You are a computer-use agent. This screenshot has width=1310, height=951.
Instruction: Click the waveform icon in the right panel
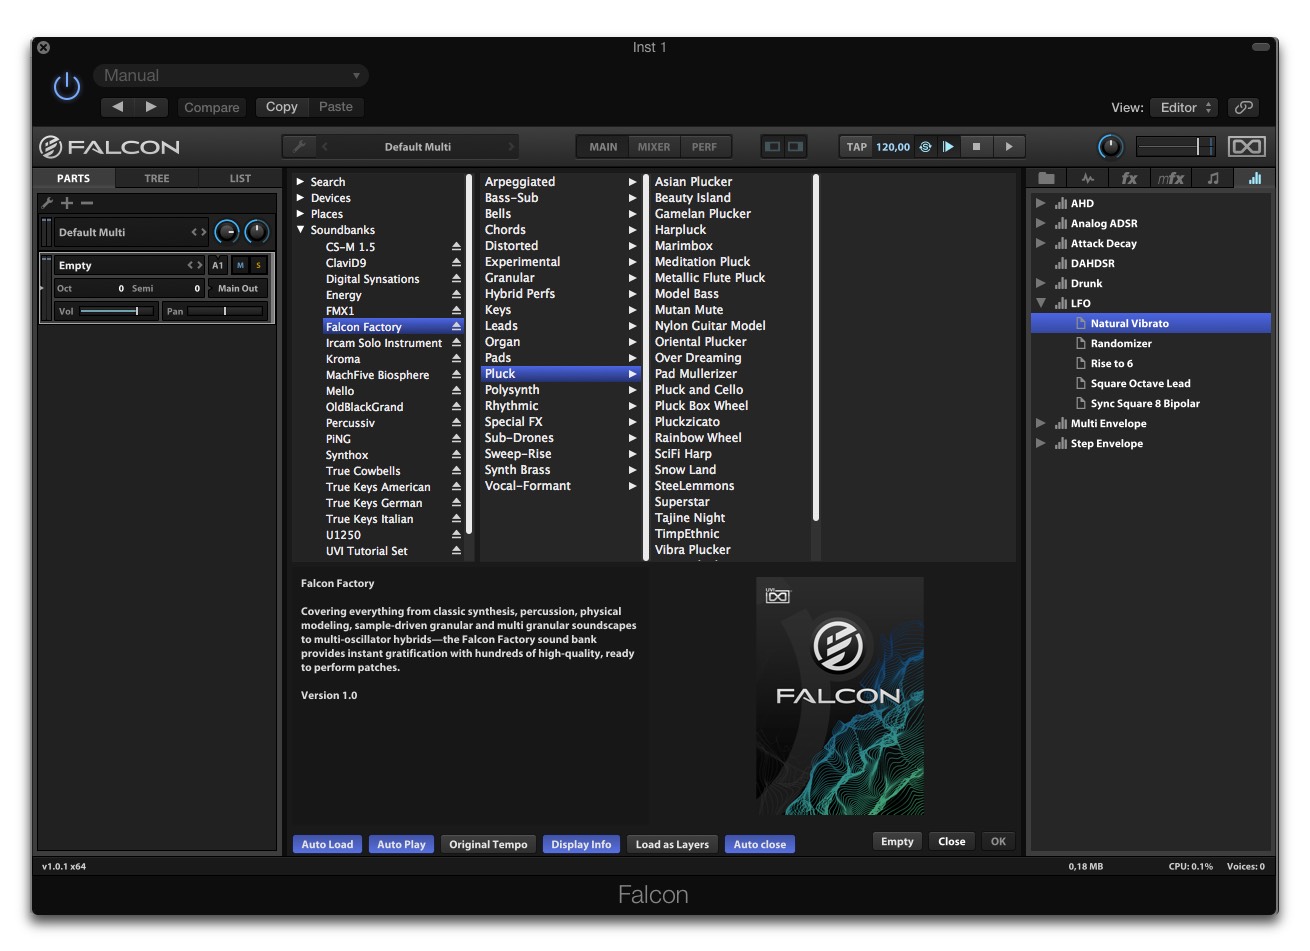pos(1087,178)
